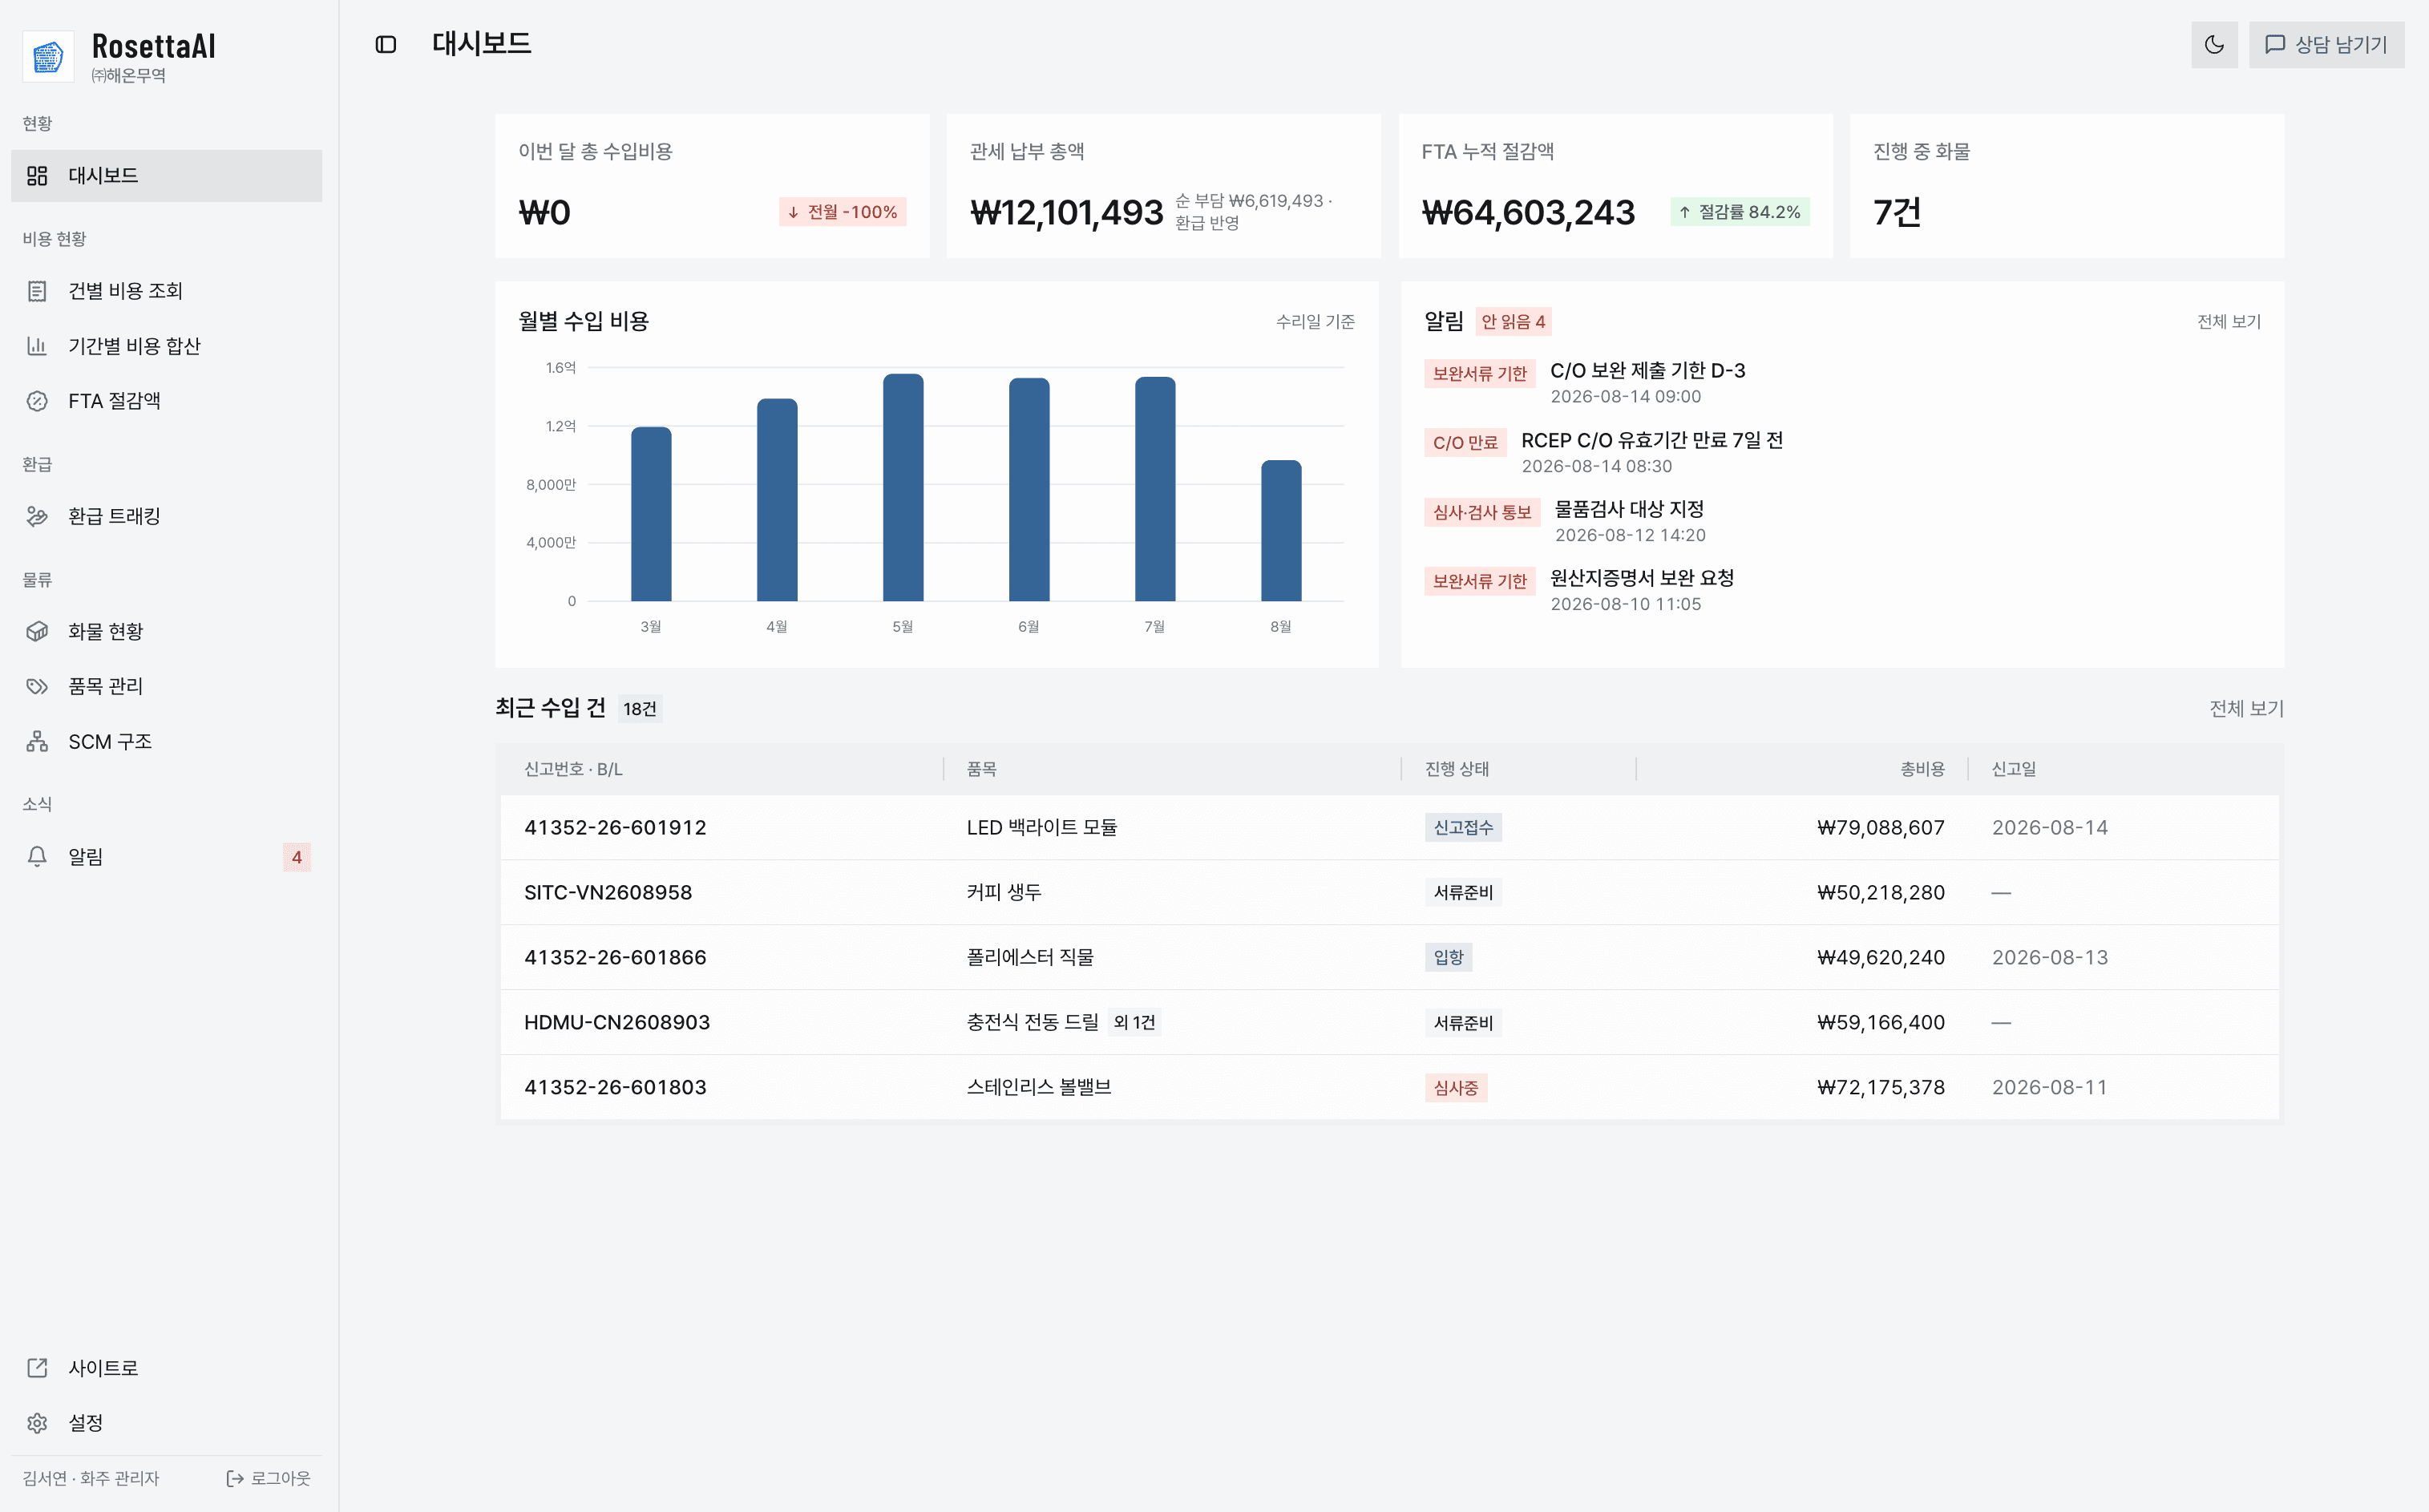
Task: Click 진행 중 화물 value 7건
Action: click(1897, 212)
